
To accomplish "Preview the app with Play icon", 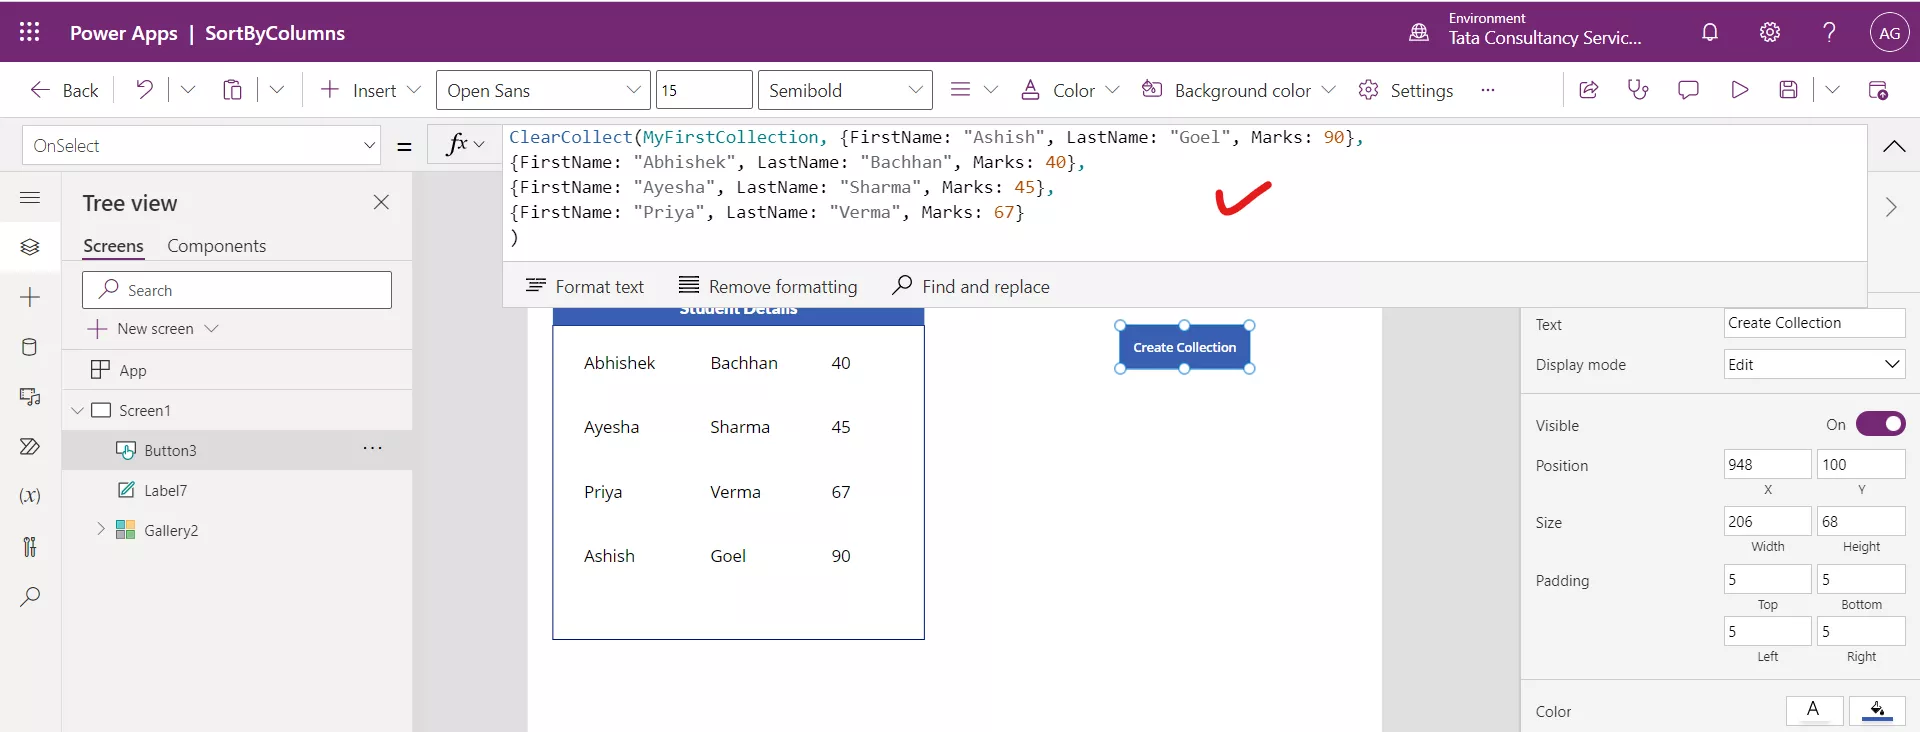I will 1739,90.
